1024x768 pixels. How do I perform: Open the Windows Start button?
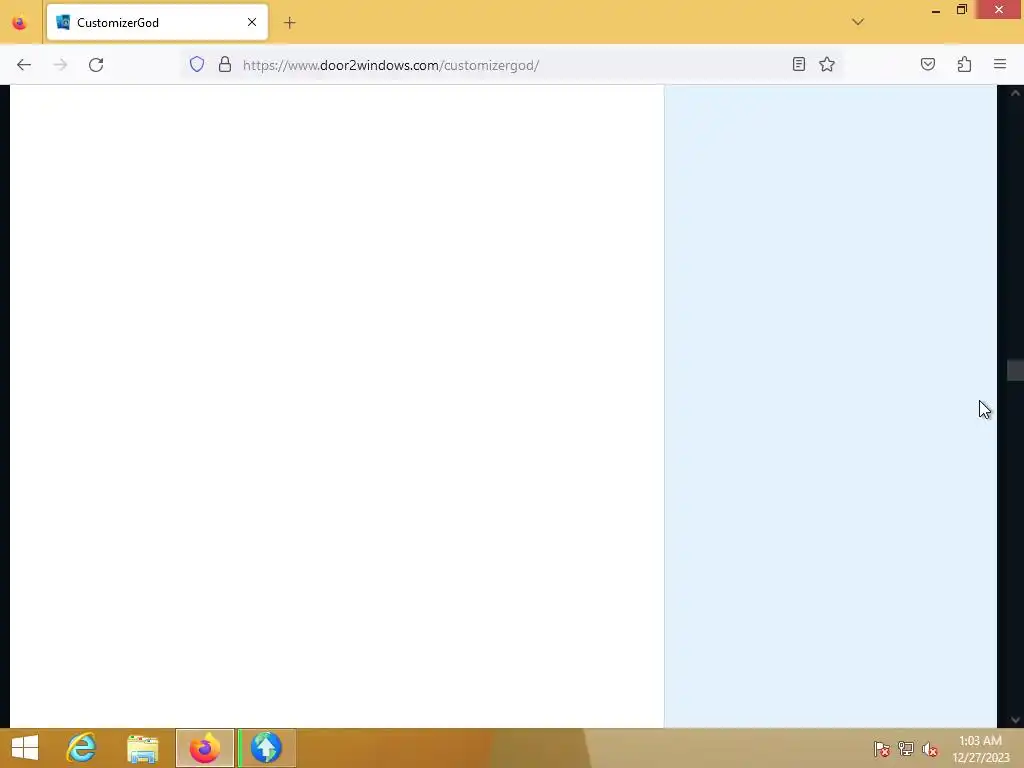pyautogui.click(x=25, y=748)
